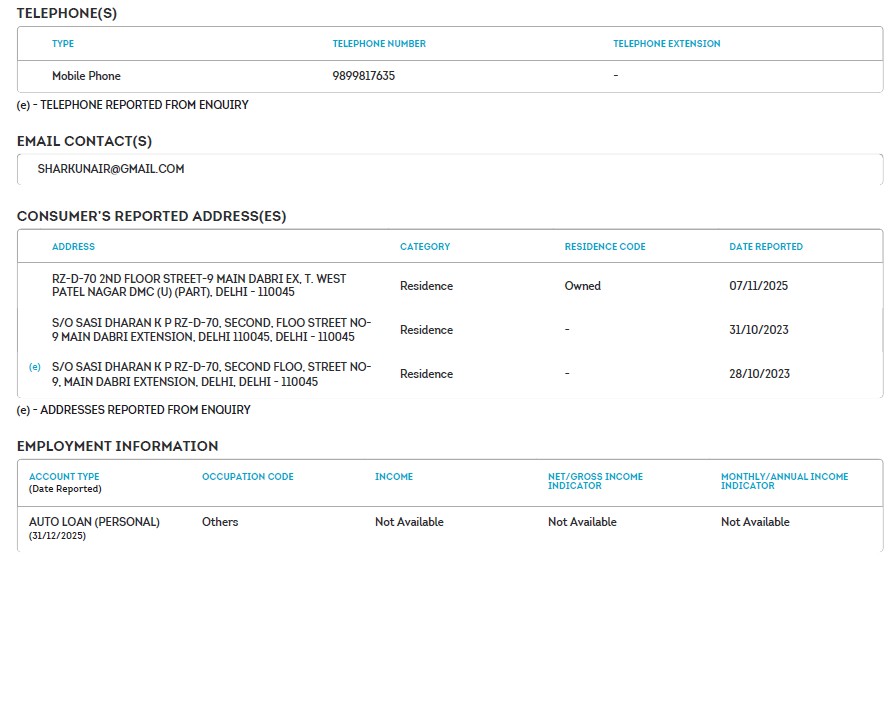Viewport: 895px width, 702px height.
Task: Click the RESIDENCE CODE column header
Action: point(605,247)
